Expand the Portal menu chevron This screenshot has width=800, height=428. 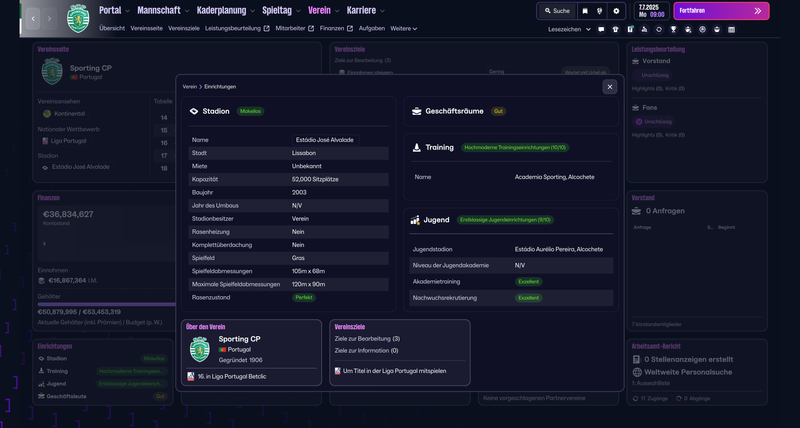point(128,11)
